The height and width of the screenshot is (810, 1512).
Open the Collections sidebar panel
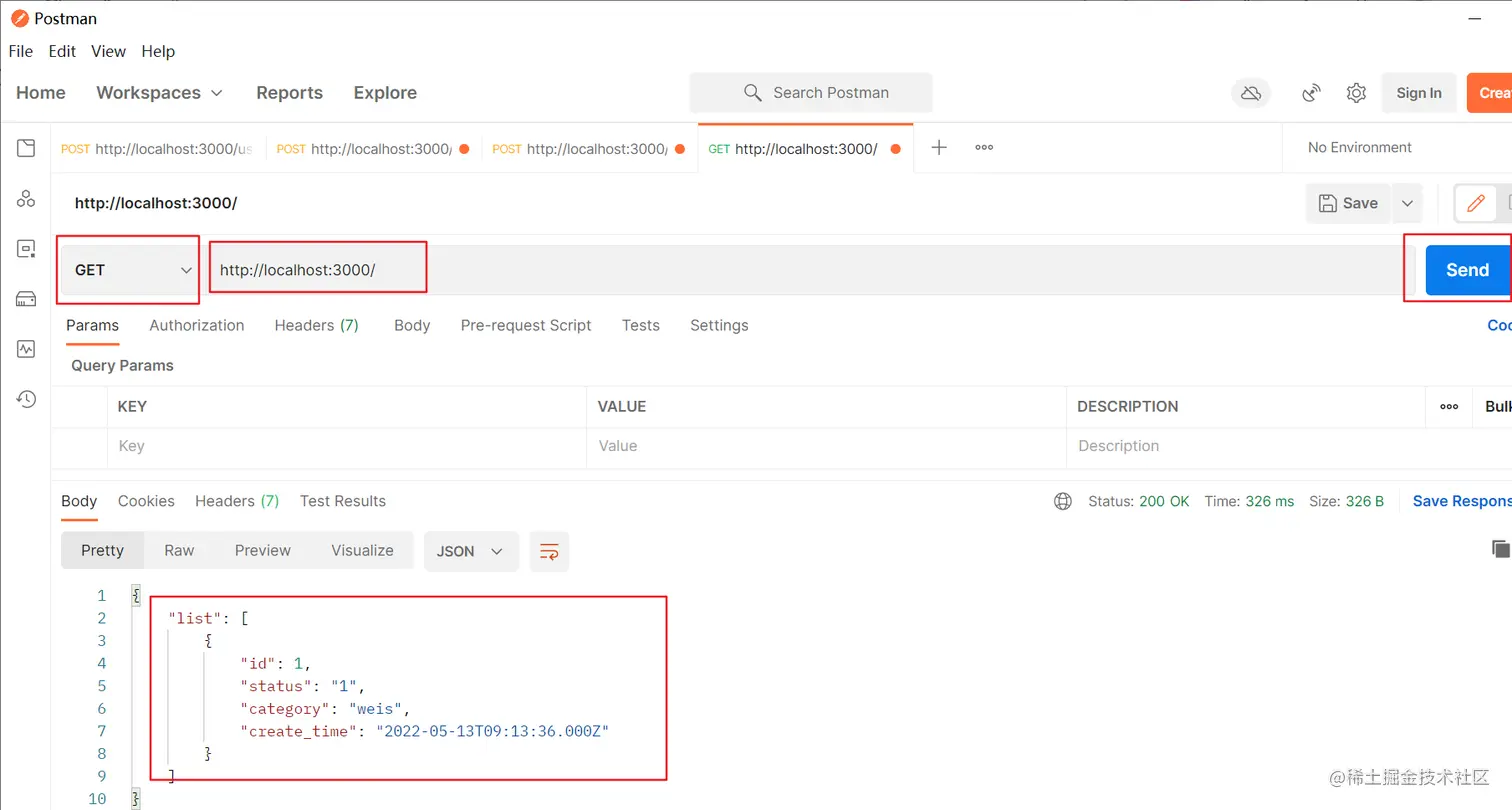26,148
